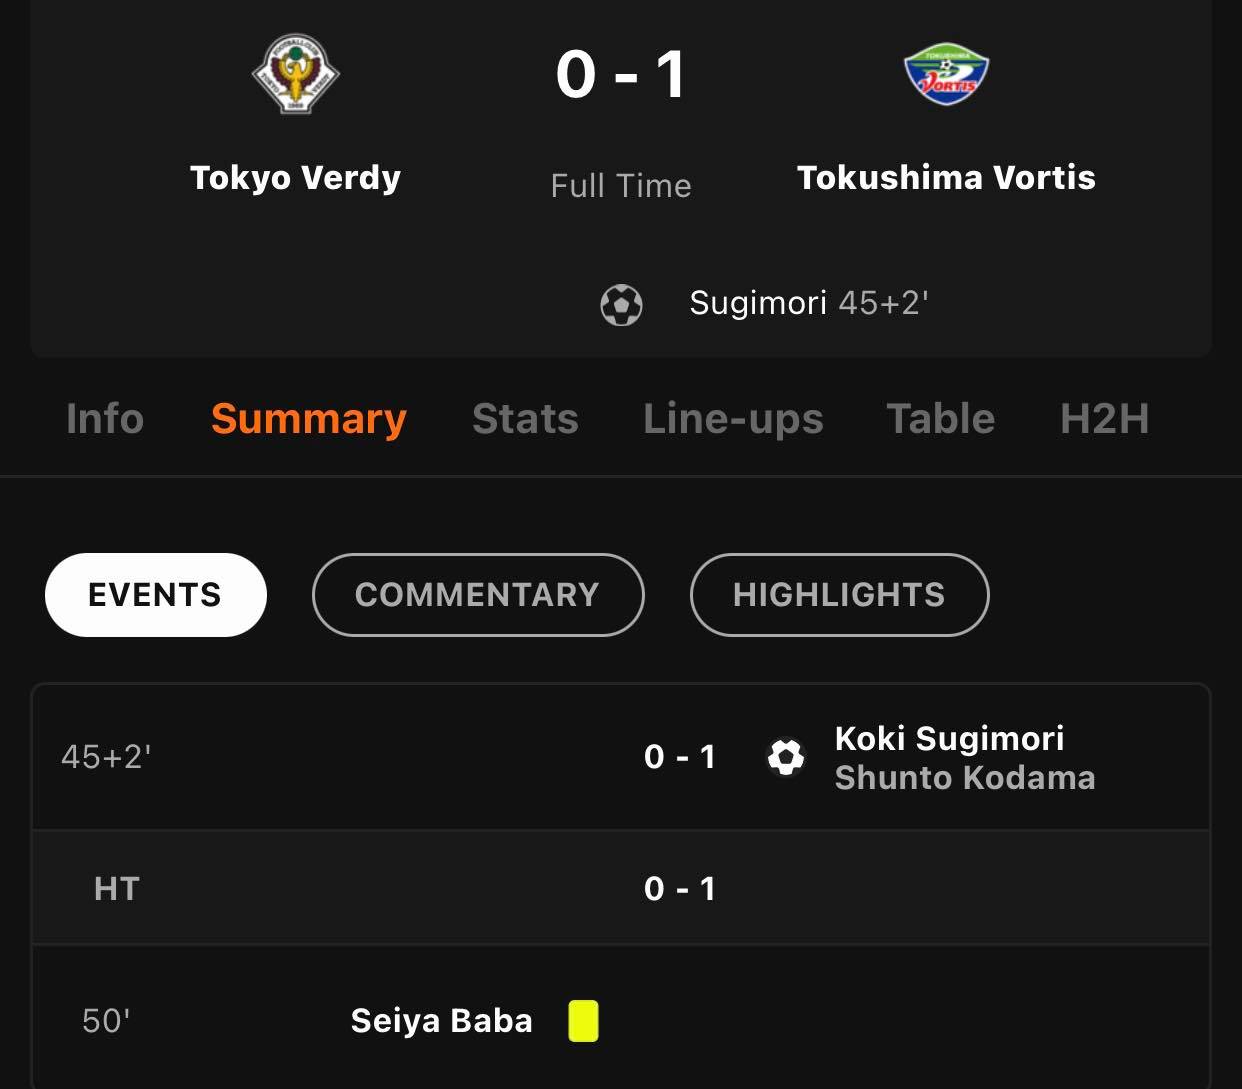Switch to the COMMENTARY view
The width and height of the screenshot is (1242, 1089).
477,595
